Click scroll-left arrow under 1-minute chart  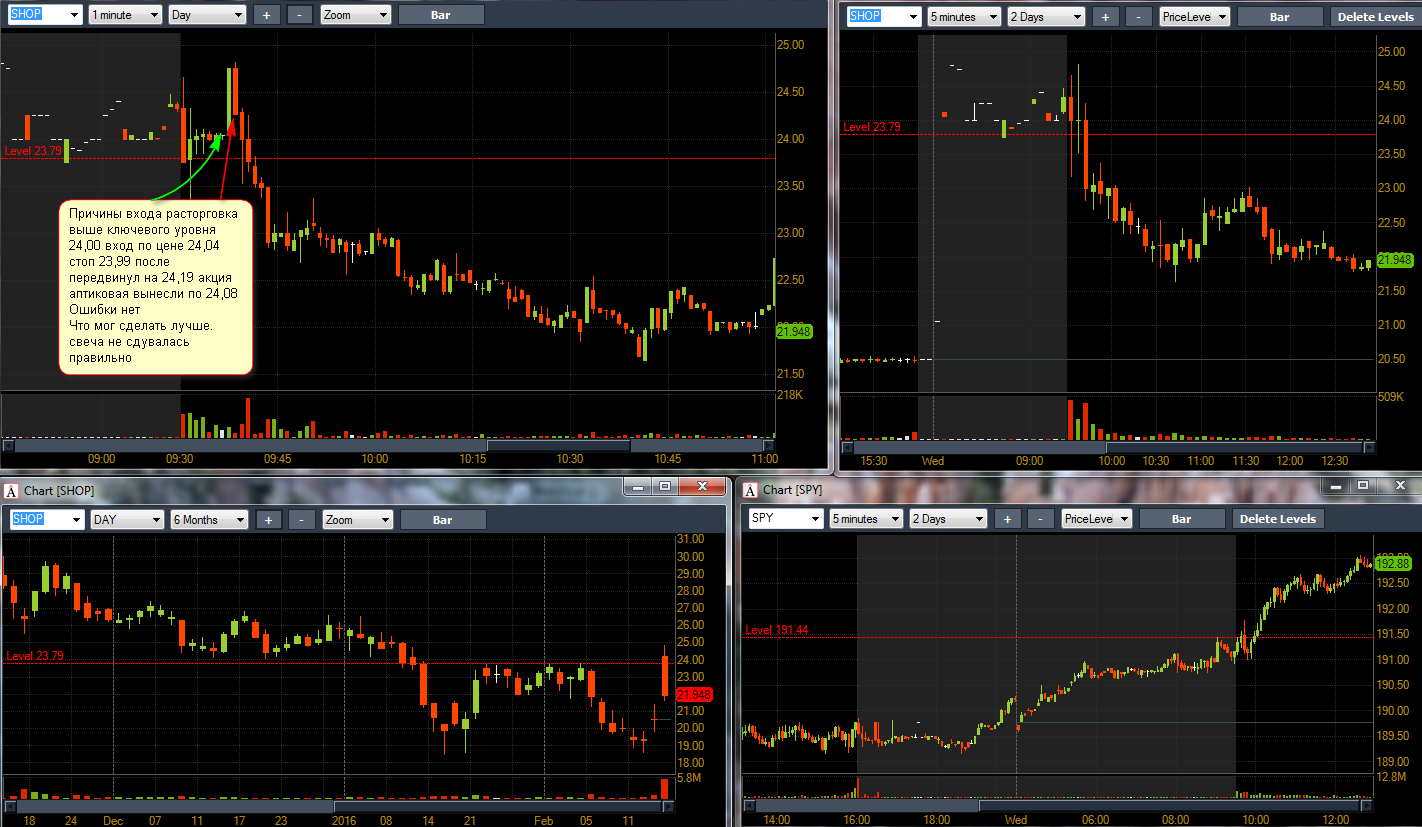pos(8,445)
